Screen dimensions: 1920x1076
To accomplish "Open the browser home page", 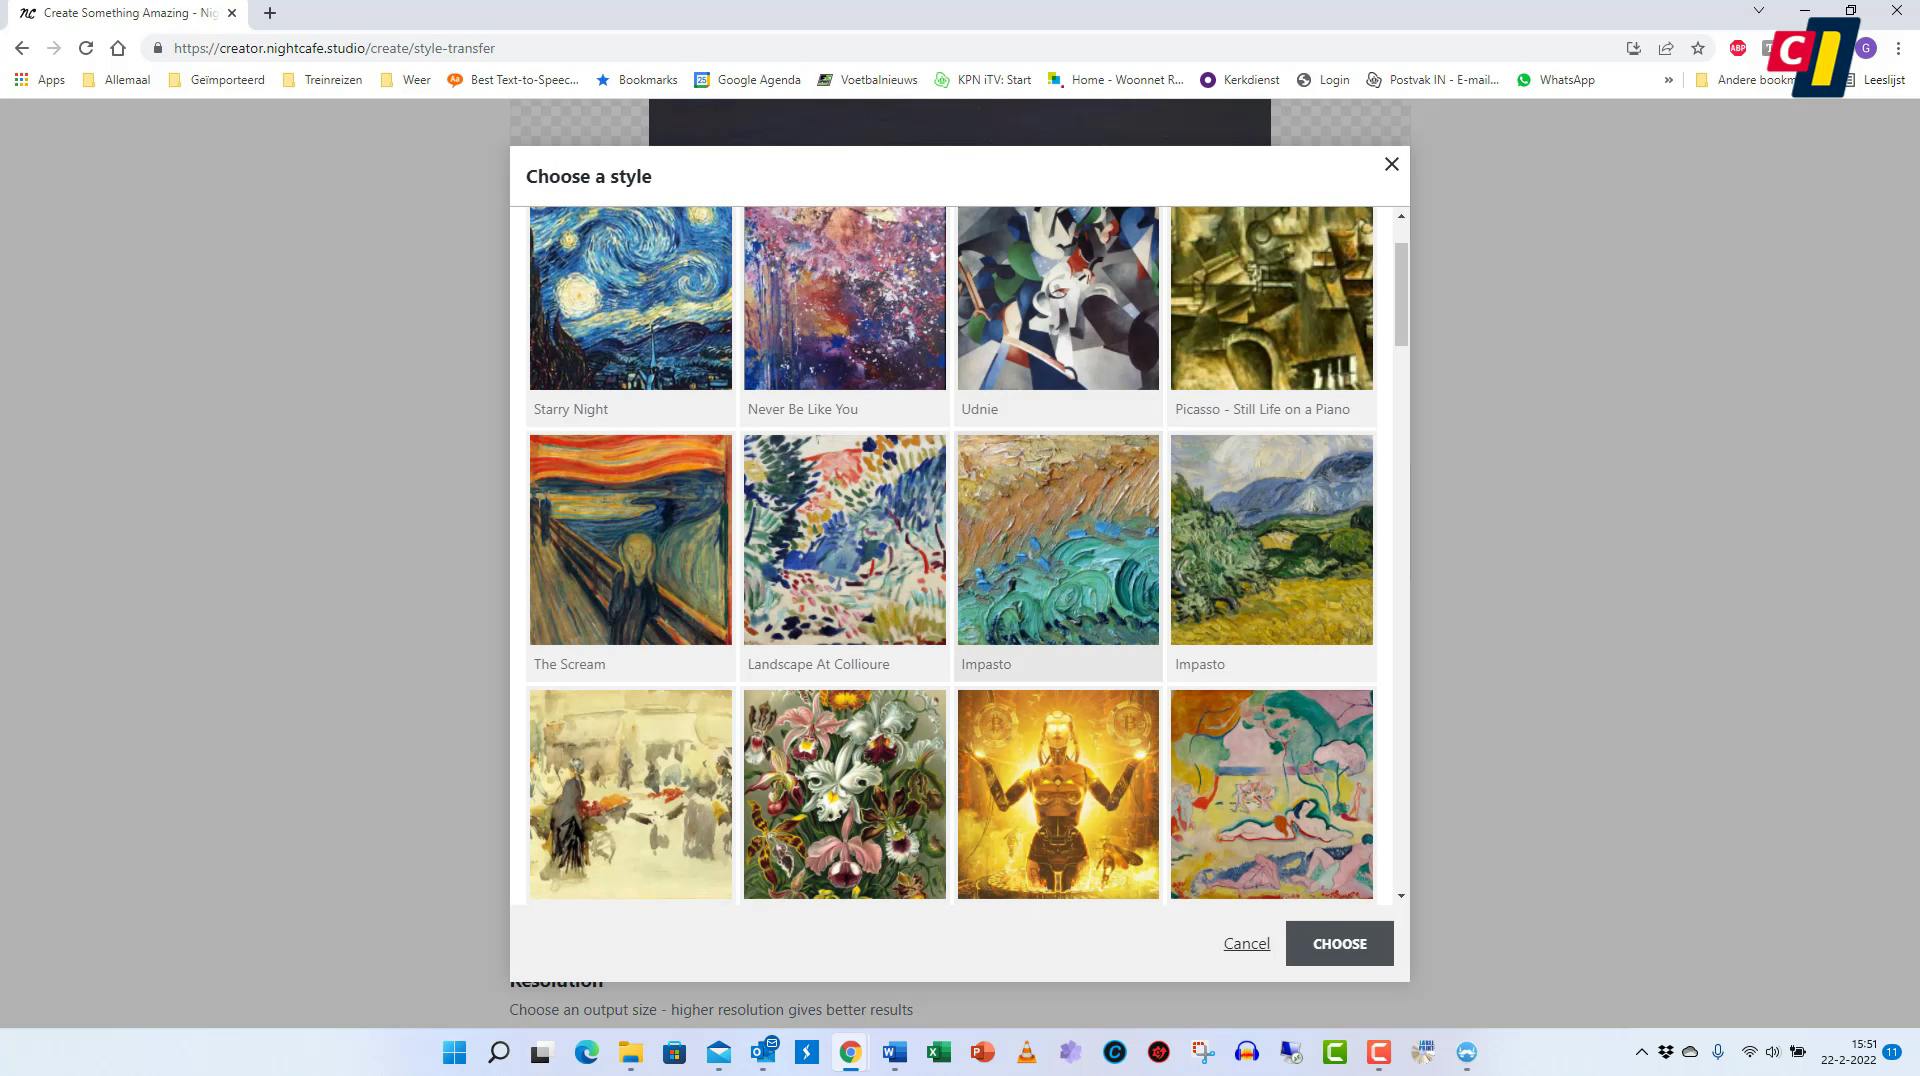I will (x=118, y=48).
